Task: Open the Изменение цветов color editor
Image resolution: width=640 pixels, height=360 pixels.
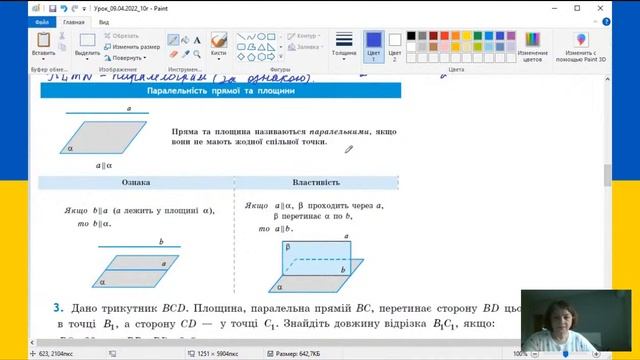Action: tap(532, 47)
